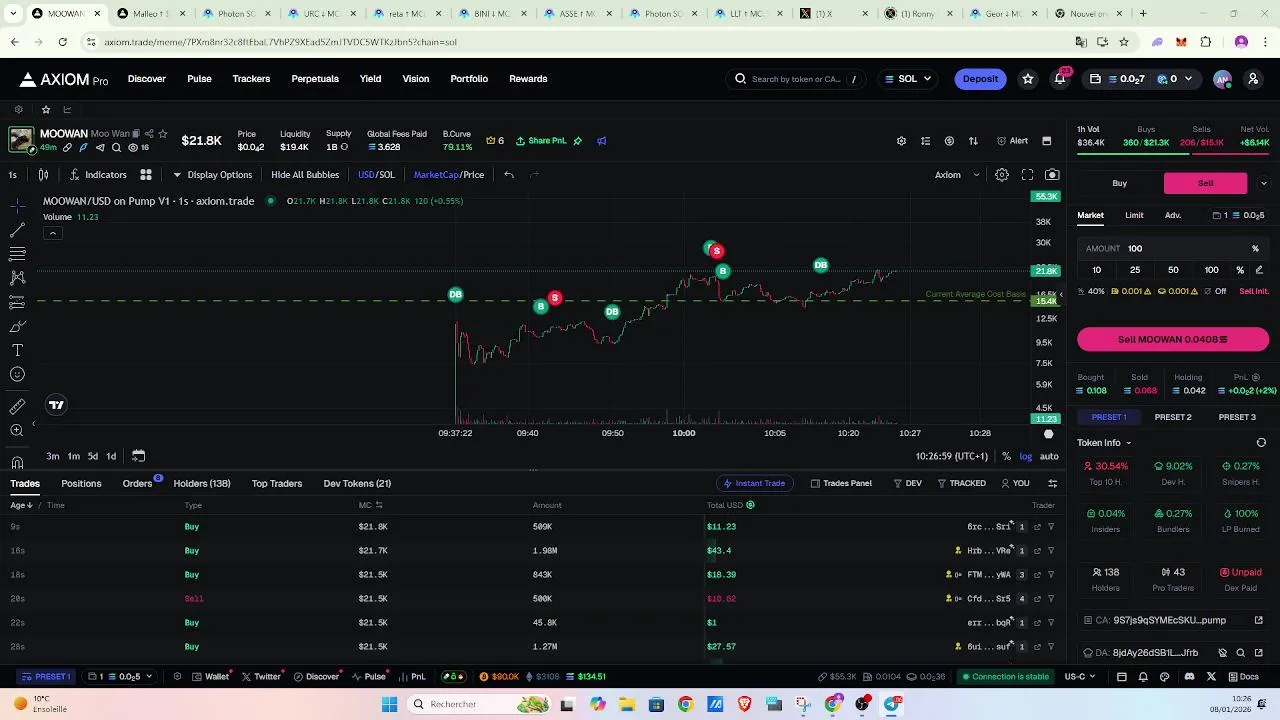Screen dimensions: 1280x720
Task: Click Hide All Bubbles
Action: pos(305,175)
